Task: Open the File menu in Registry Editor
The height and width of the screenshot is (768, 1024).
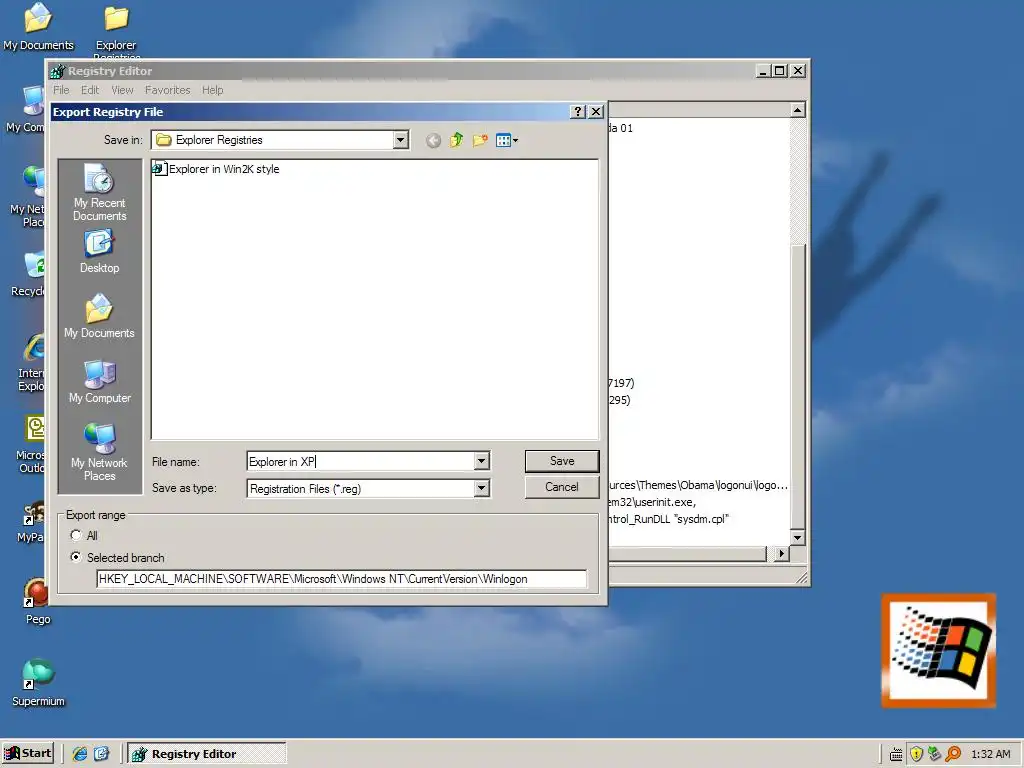Action: pyautogui.click(x=61, y=90)
